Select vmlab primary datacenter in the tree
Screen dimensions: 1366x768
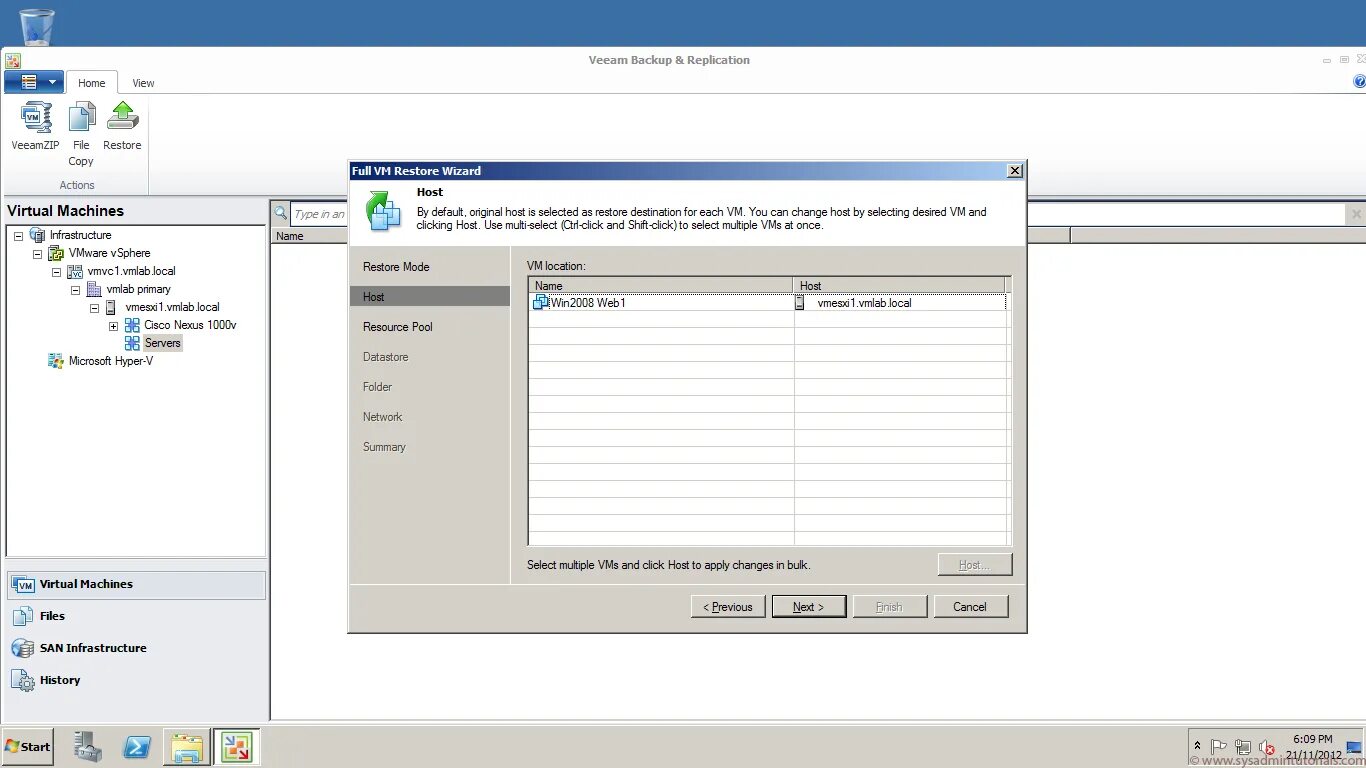pyautogui.click(x=139, y=289)
